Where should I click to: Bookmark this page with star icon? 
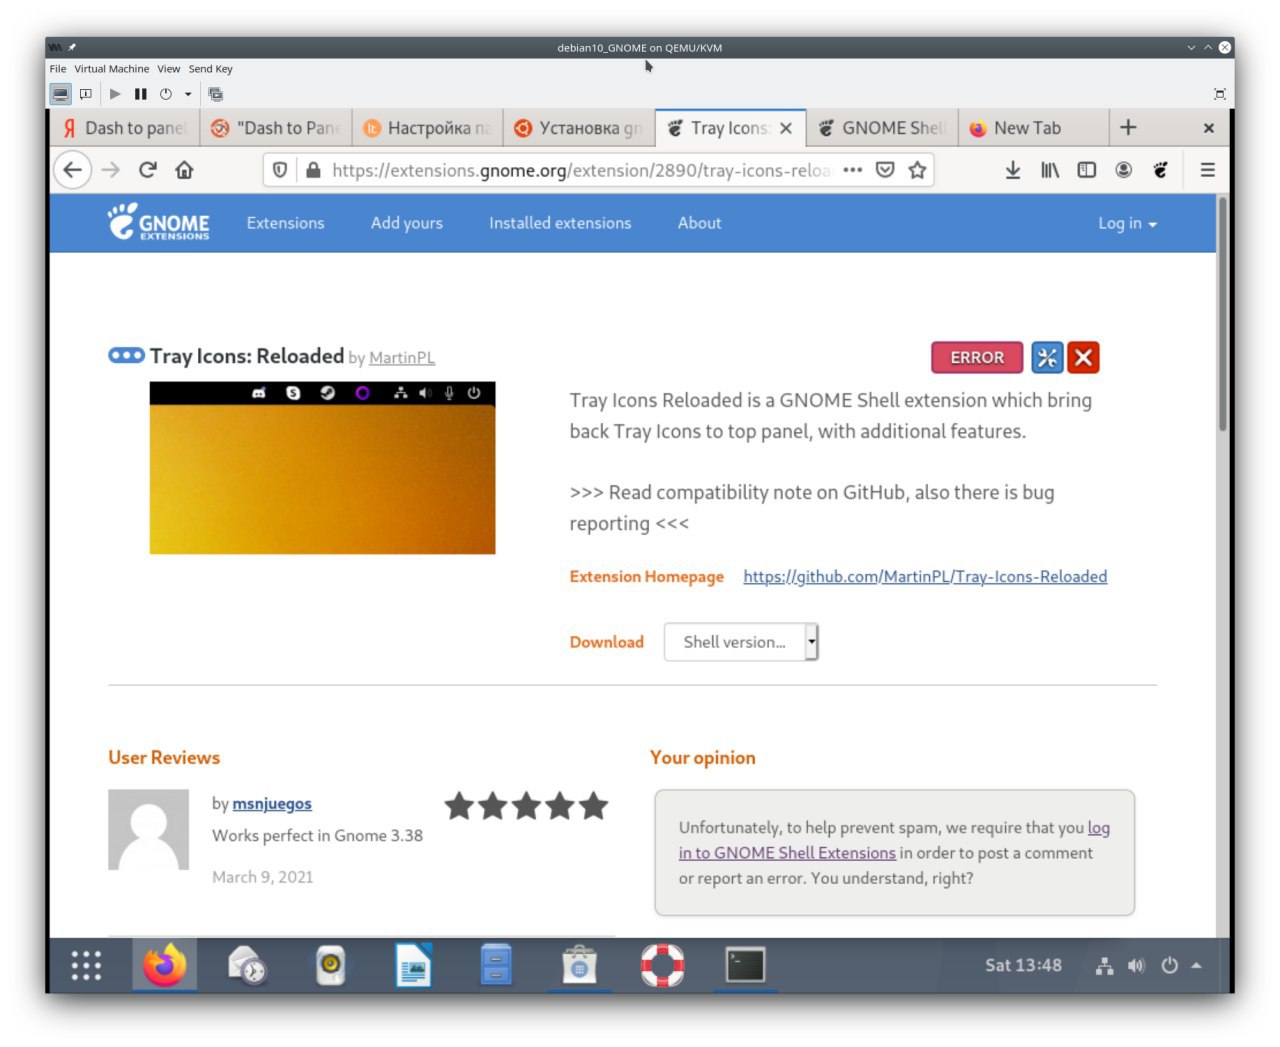917,170
